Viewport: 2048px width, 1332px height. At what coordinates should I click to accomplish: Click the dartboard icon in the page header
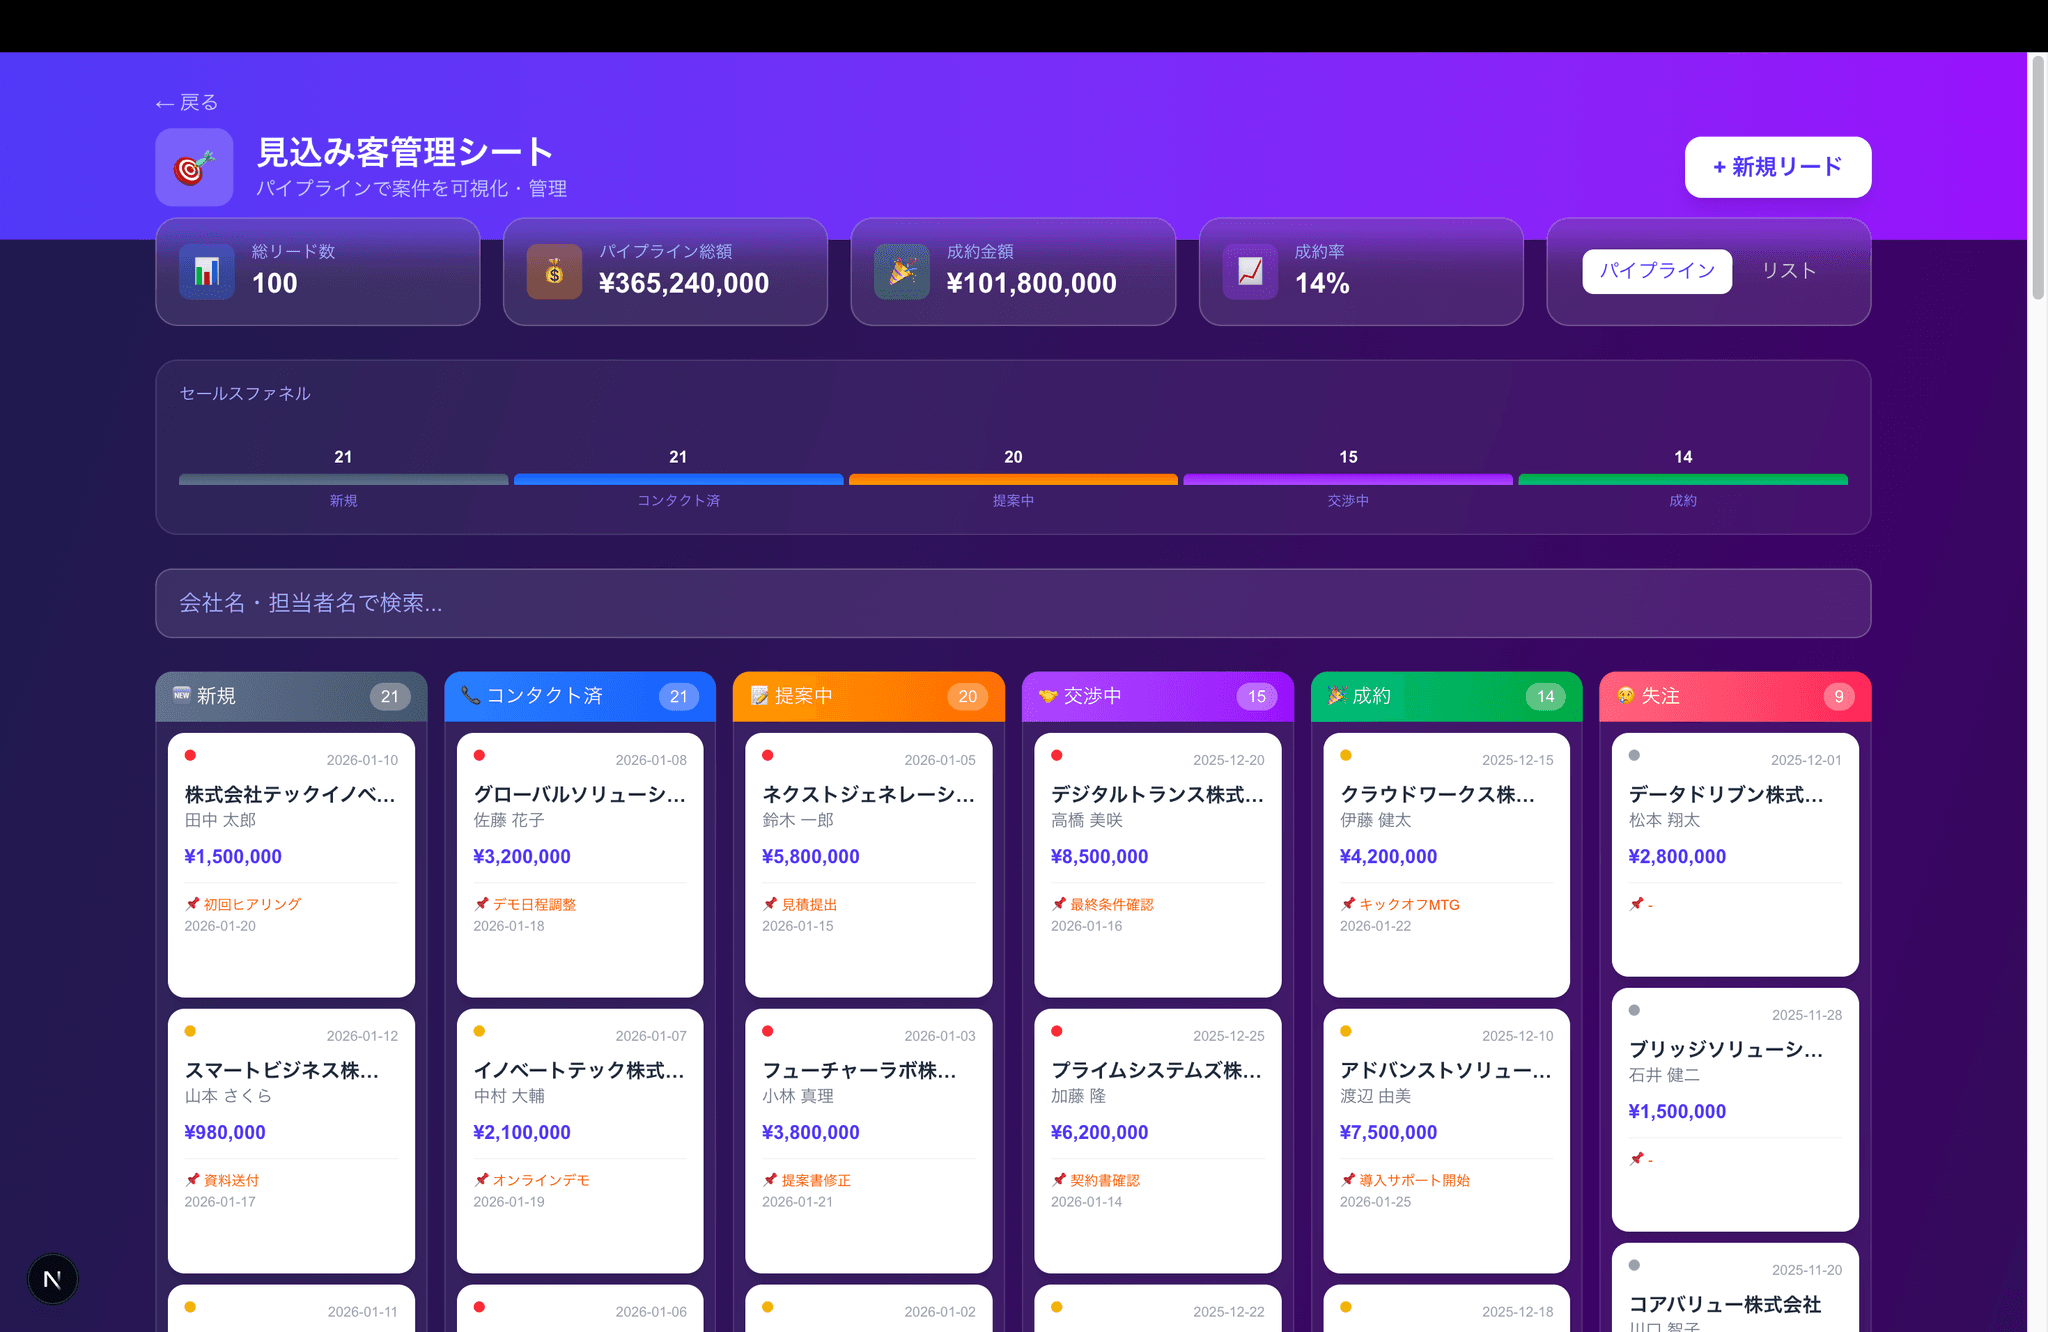[x=194, y=167]
